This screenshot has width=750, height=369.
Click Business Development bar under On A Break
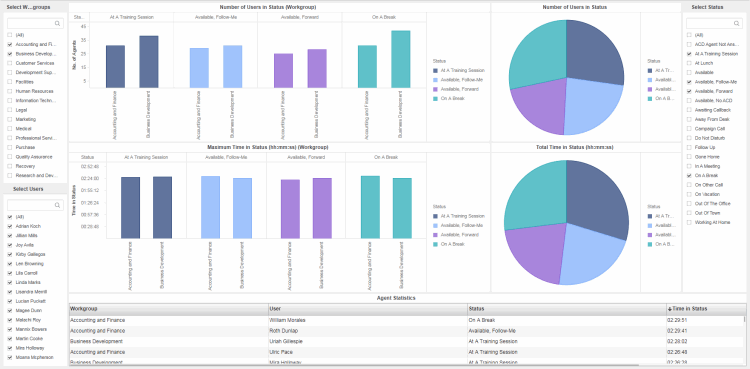pos(401,59)
